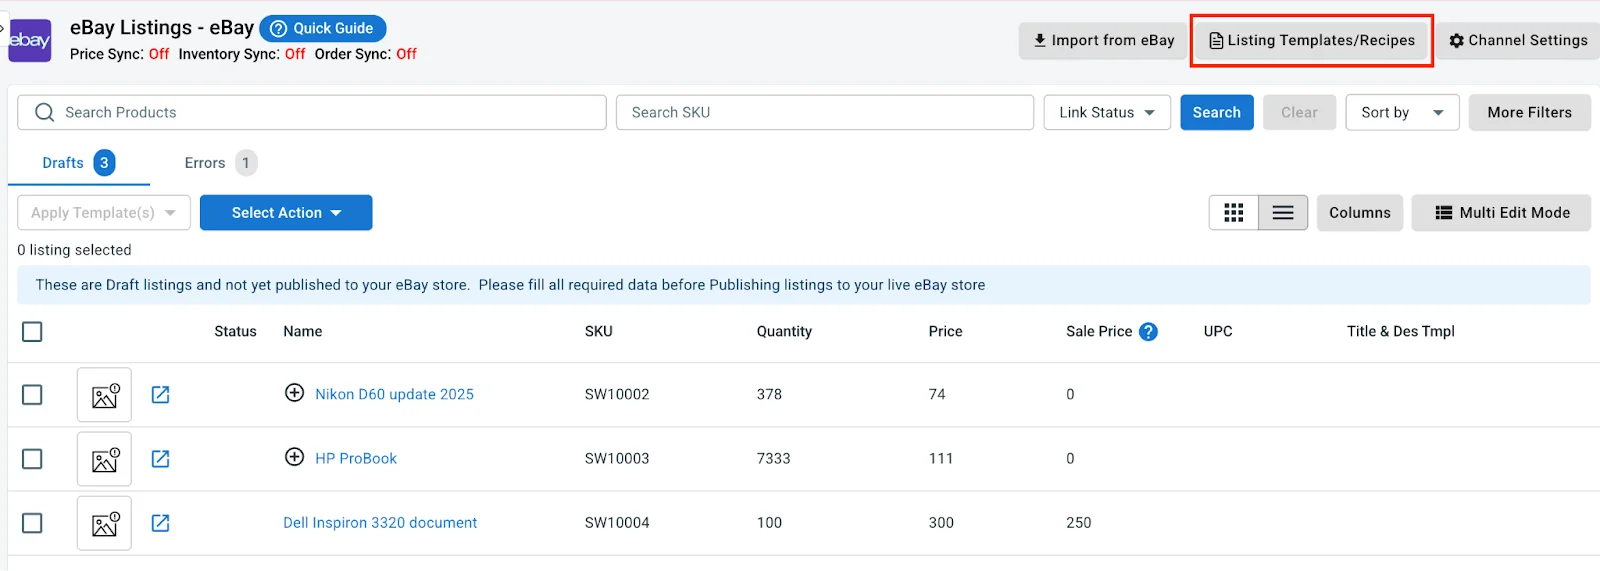Expand Nikon D60 variants plus icon
1600x571 pixels.
294,393
